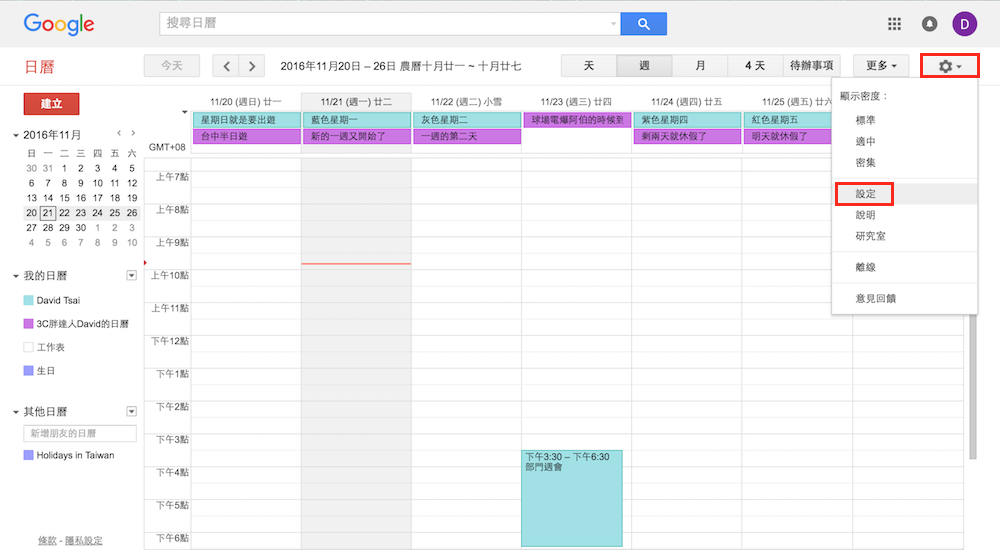The width and height of the screenshot is (1000, 550).
Task: Click the account avatar D
Action: click(x=964, y=24)
